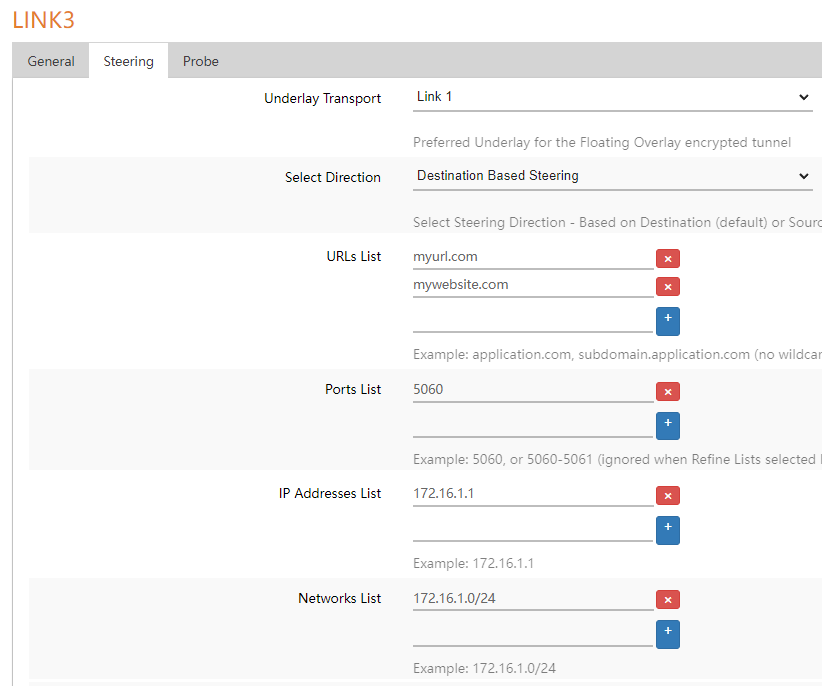
Task: Add a new network to Networks List
Action: 667,634
